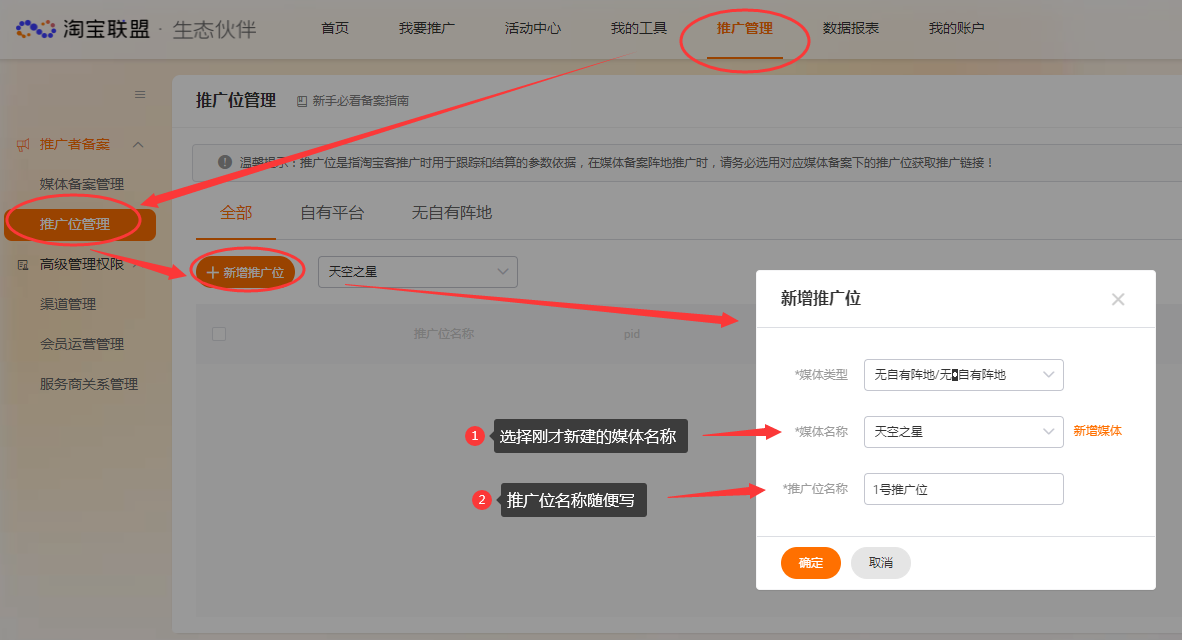Click the 推广位管理 page title
Image resolution: width=1182 pixels, height=640 pixels.
pyautogui.click(x=236, y=100)
